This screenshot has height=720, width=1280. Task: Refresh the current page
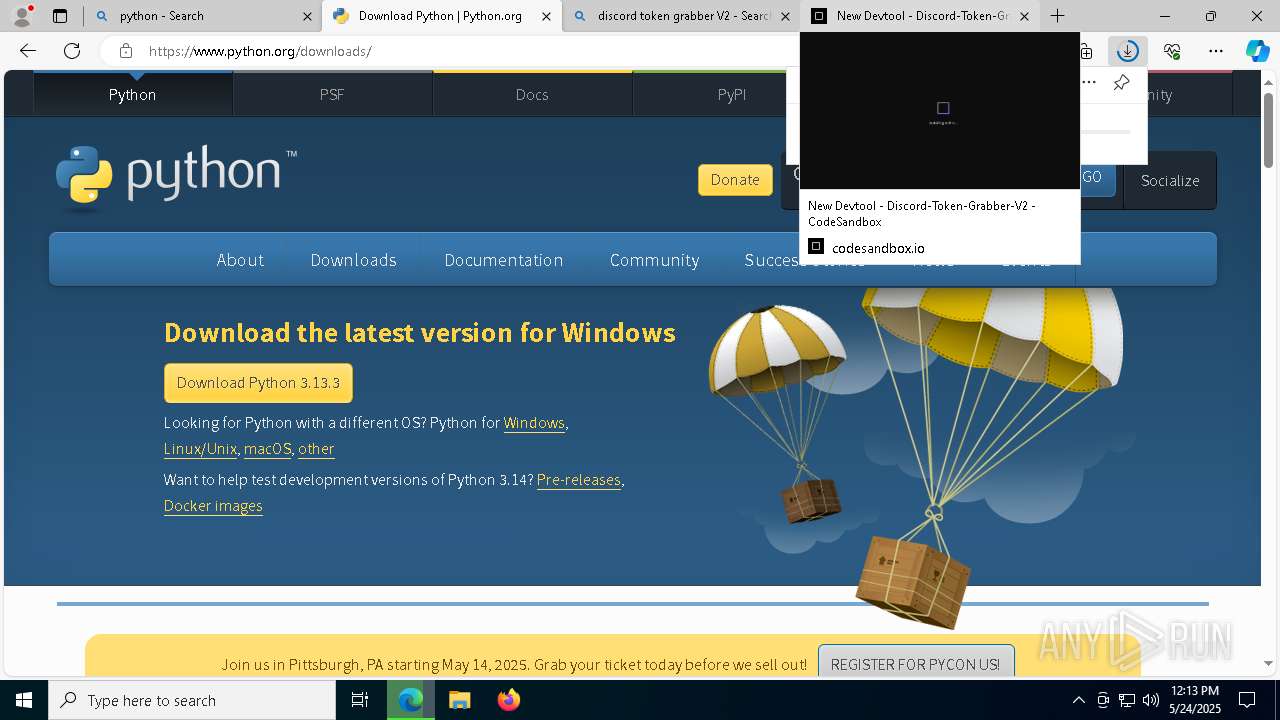point(72,51)
